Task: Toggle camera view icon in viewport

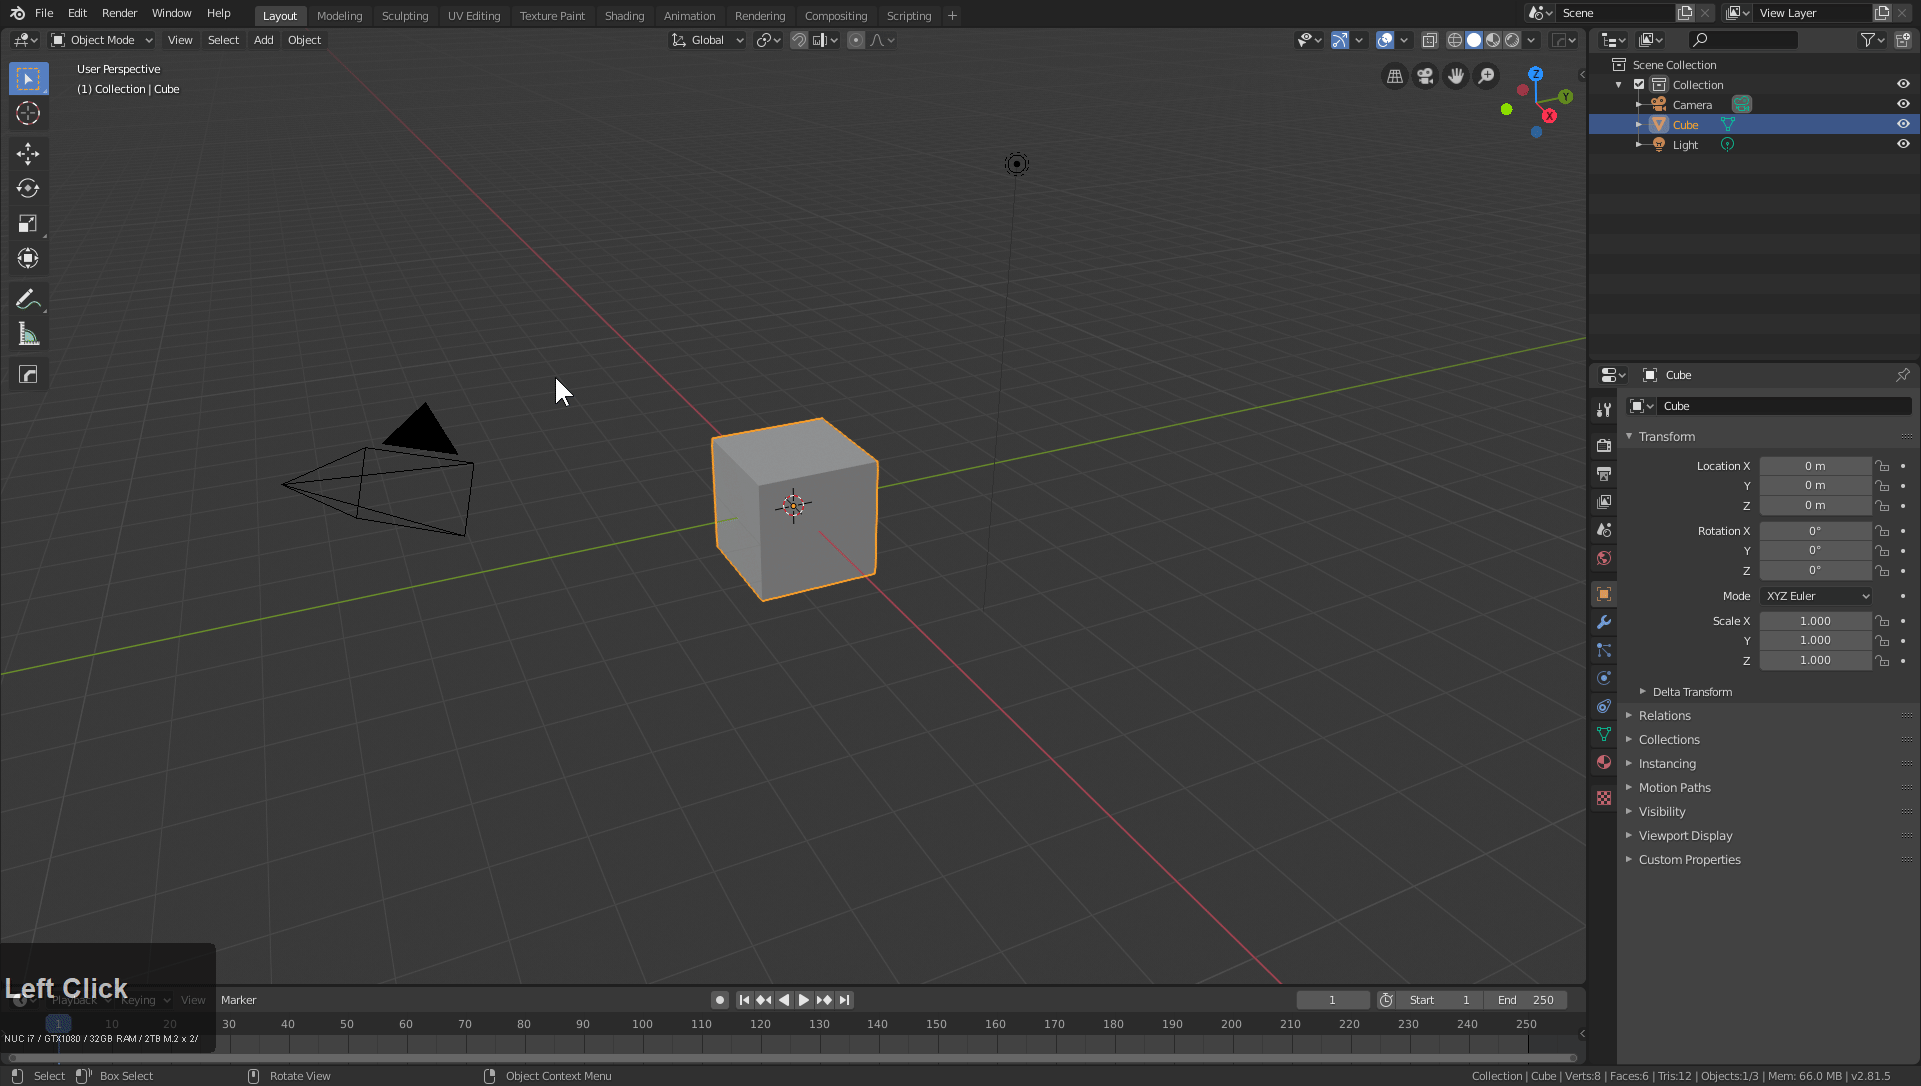Action: (1425, 76)
